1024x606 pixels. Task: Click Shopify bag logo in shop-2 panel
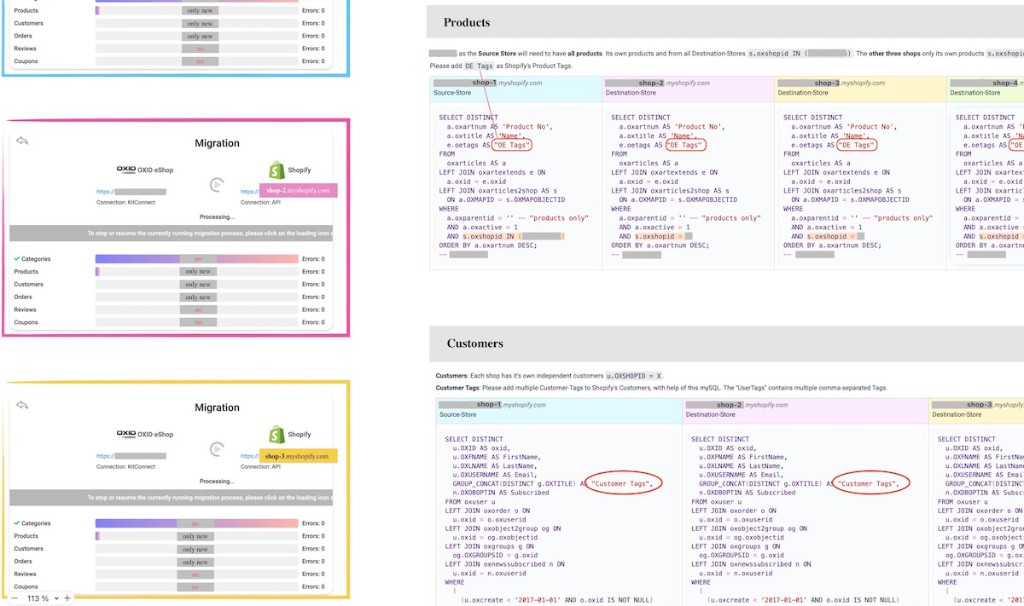pos(277,170)
